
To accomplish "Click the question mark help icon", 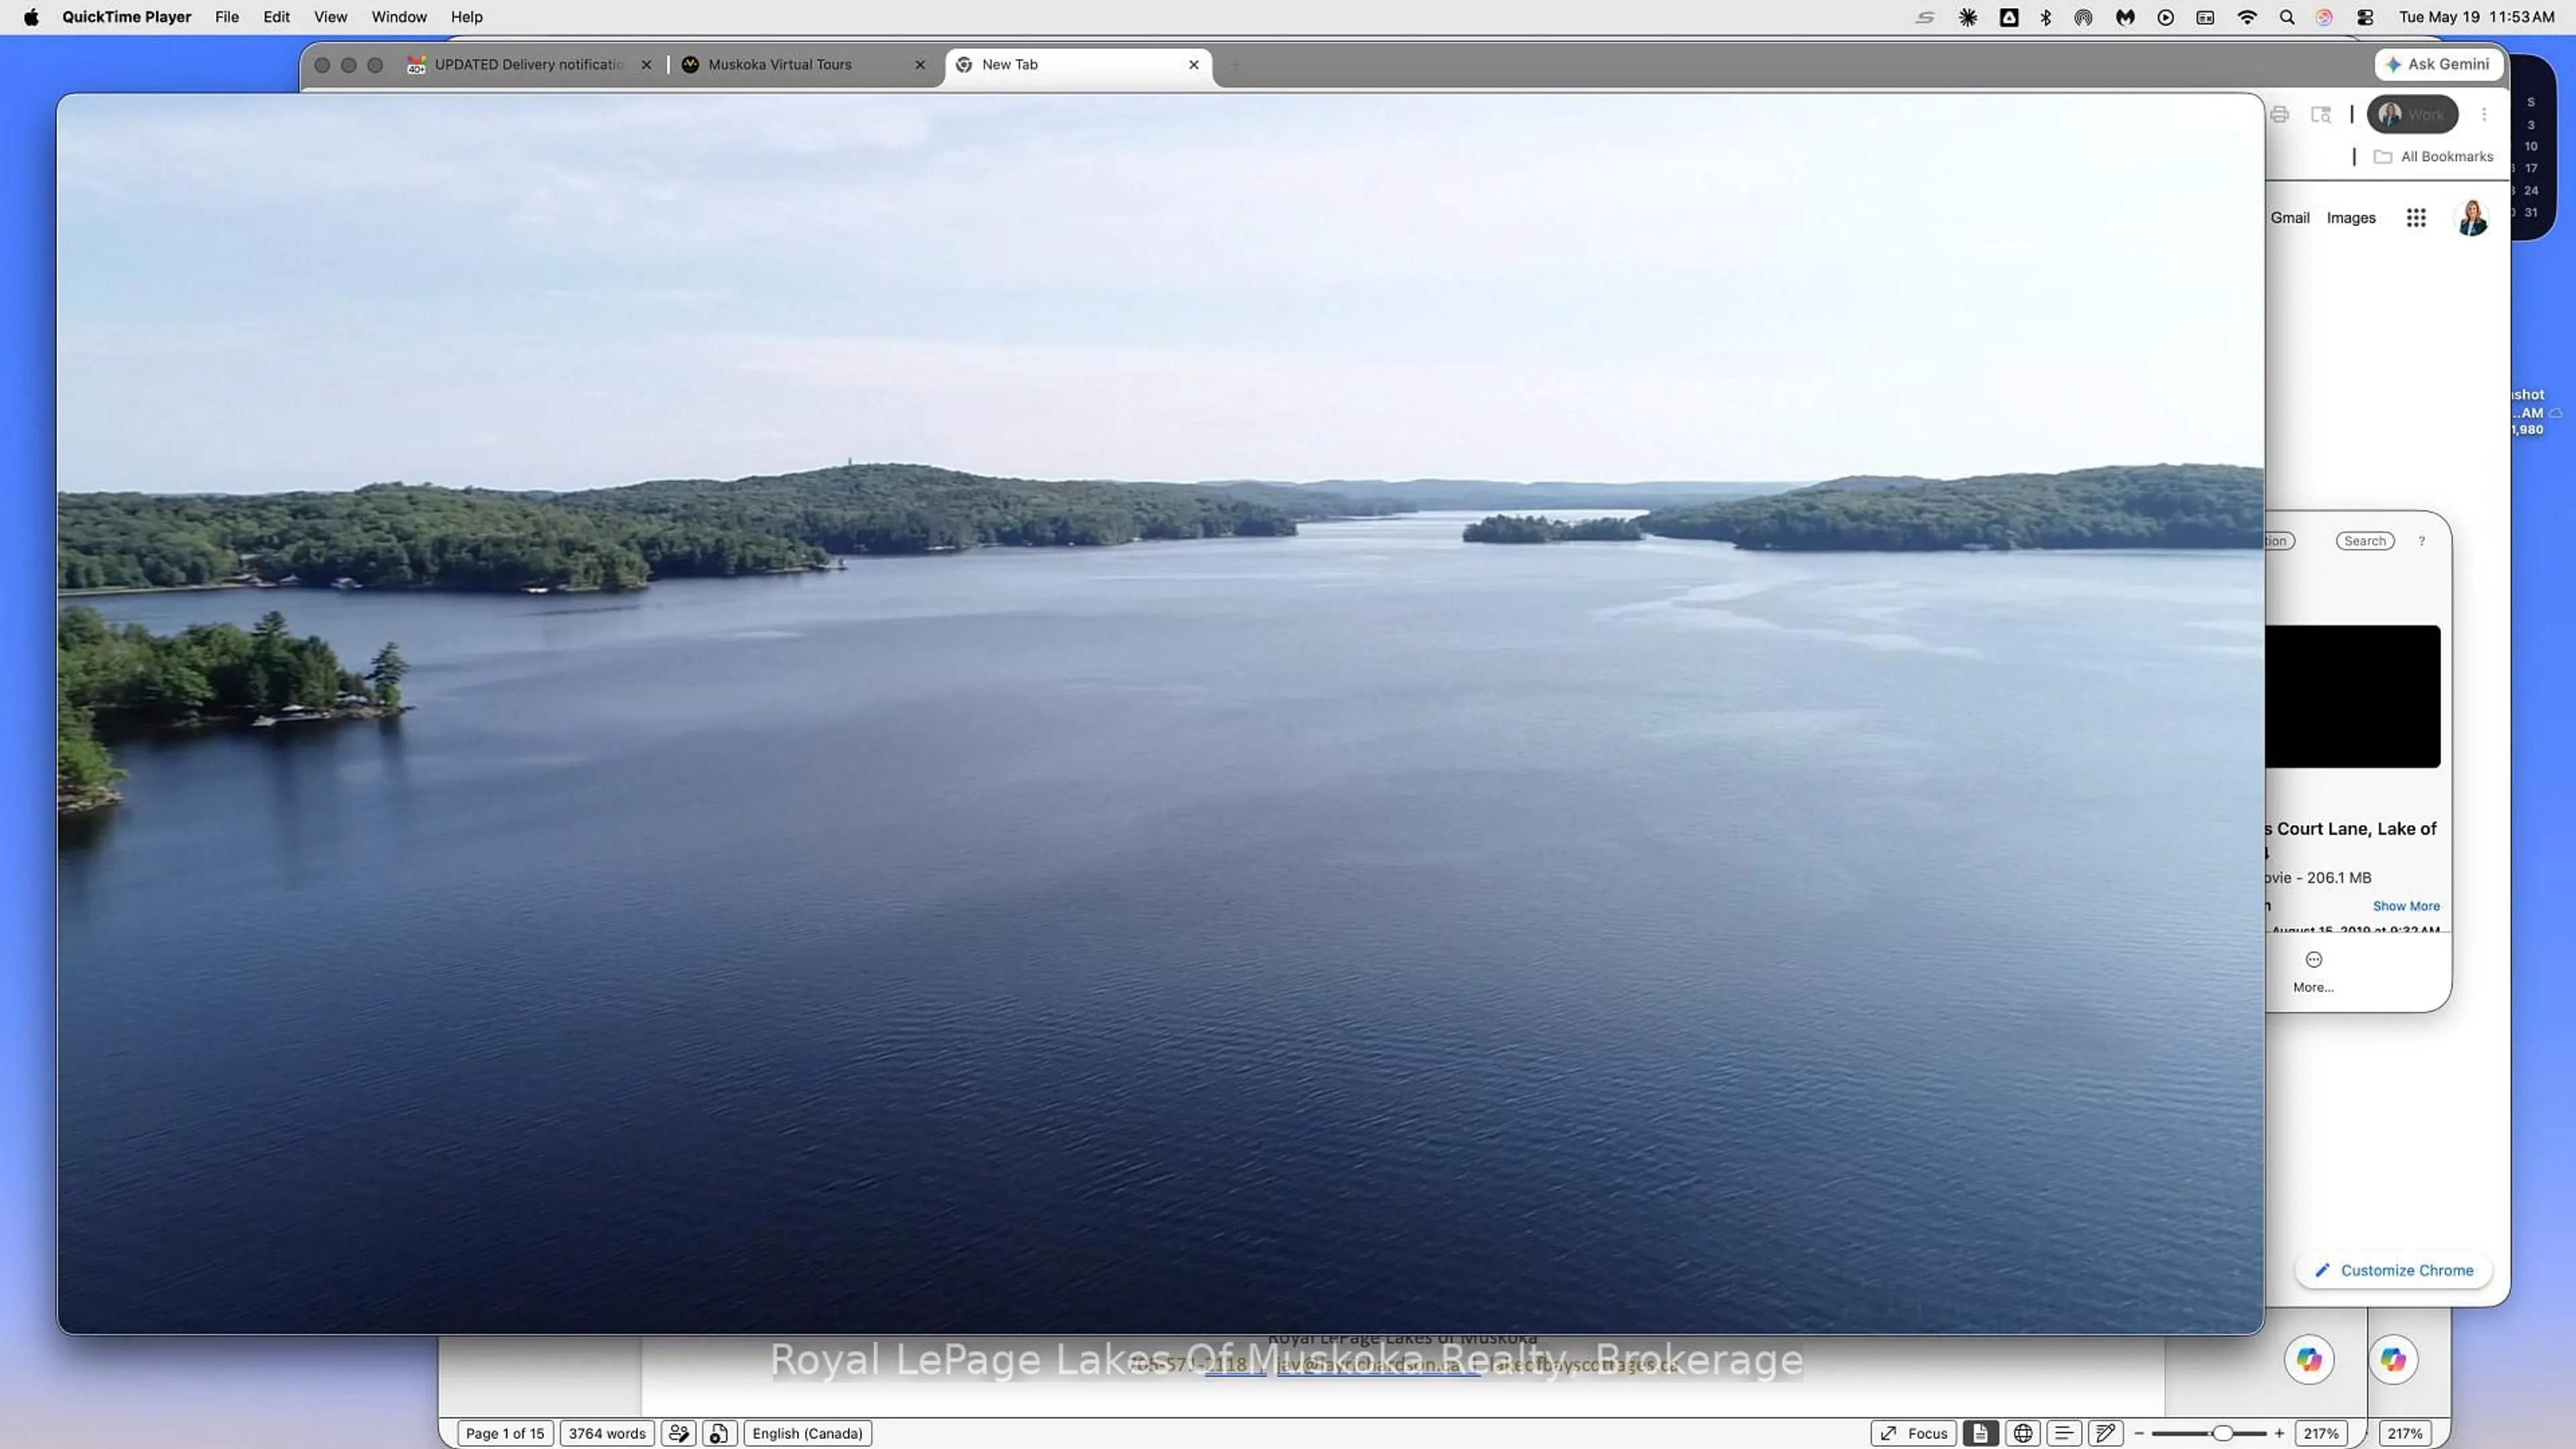I will click(x=2422, y=541).
